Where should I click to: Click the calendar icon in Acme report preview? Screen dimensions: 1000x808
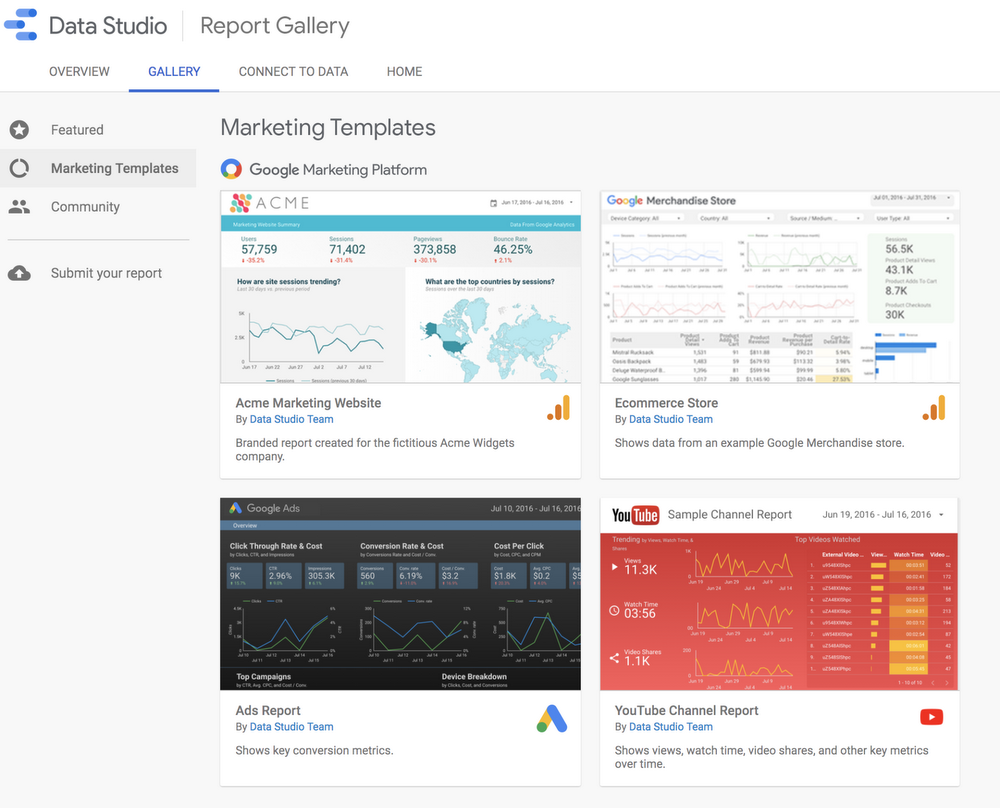click(x=493, y=203)
